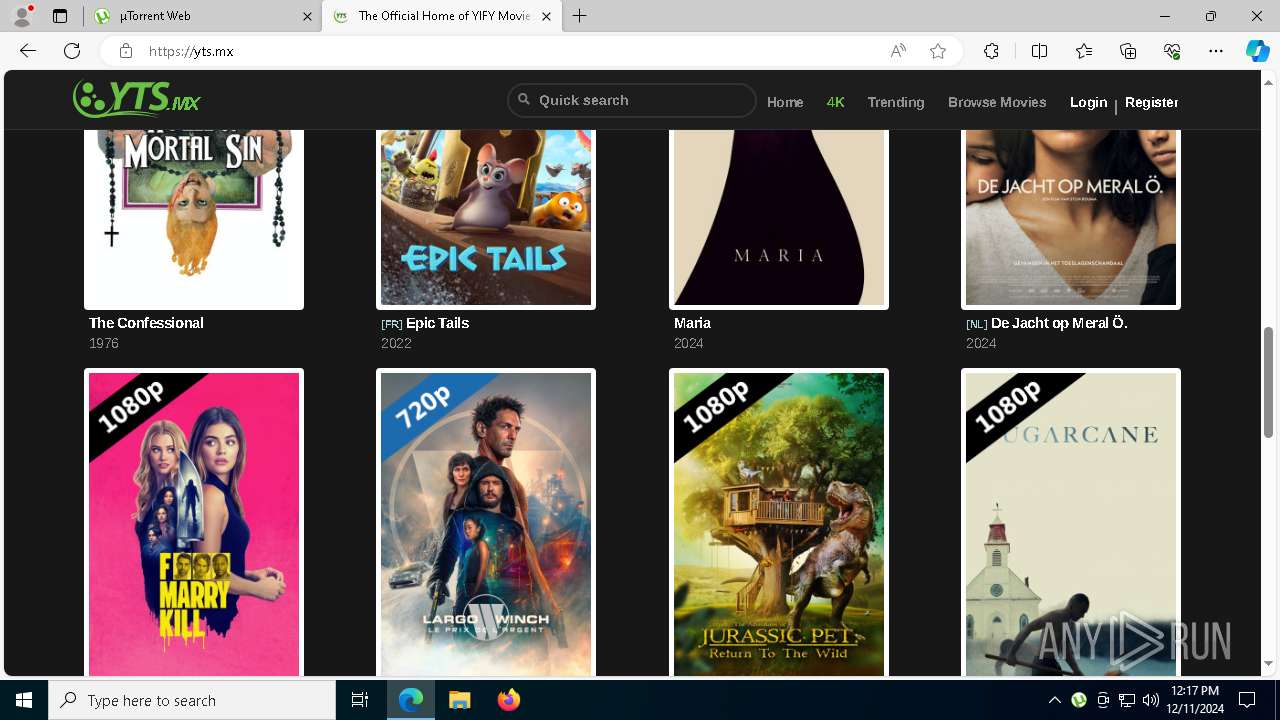
Task: Click The Confessional title link
Action: (x=146, y=323)
